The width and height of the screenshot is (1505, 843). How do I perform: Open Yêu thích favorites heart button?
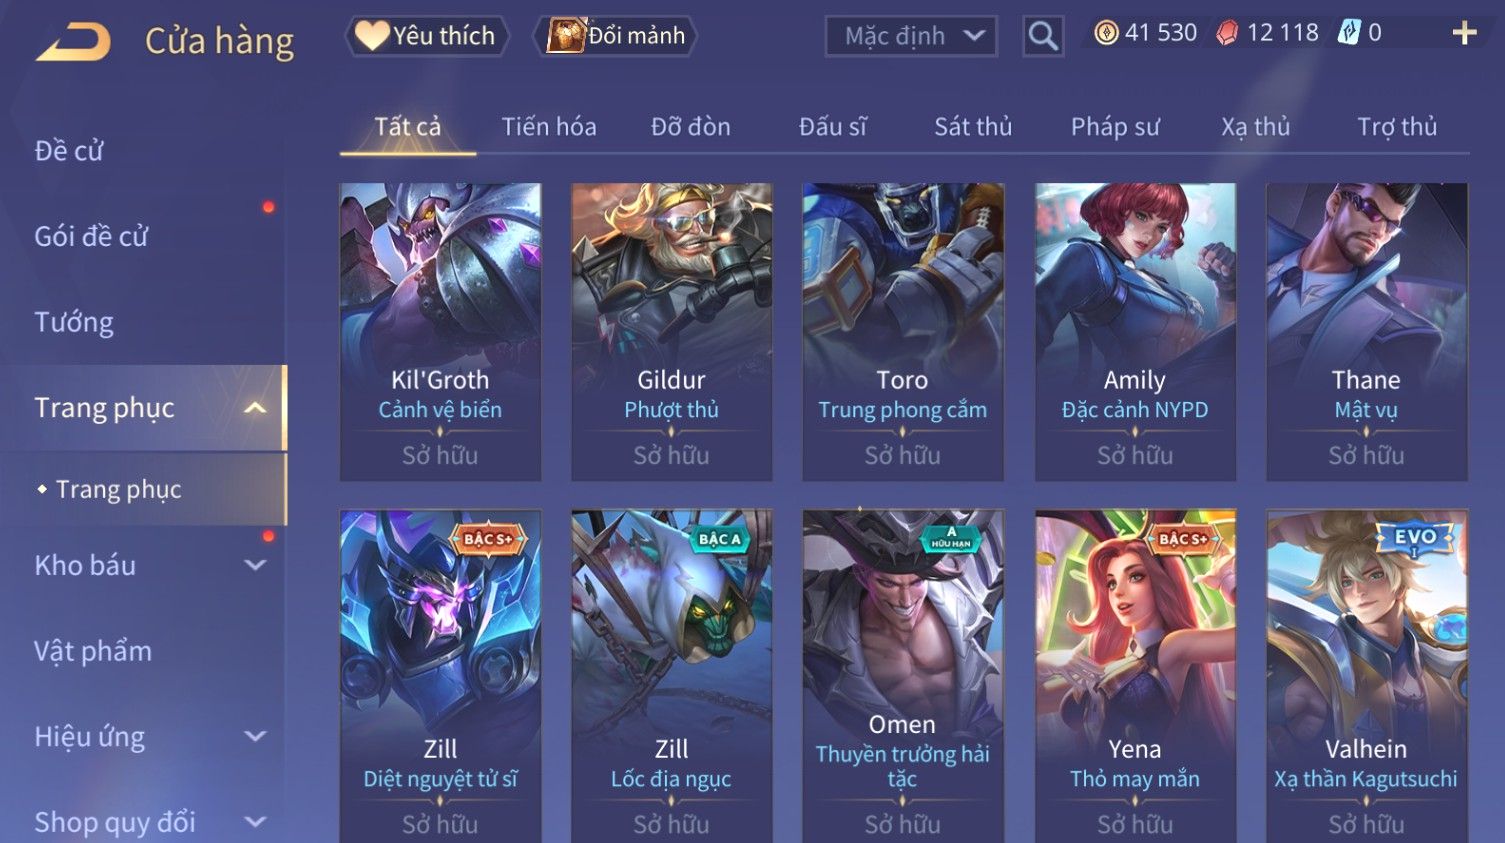[427, 36]
